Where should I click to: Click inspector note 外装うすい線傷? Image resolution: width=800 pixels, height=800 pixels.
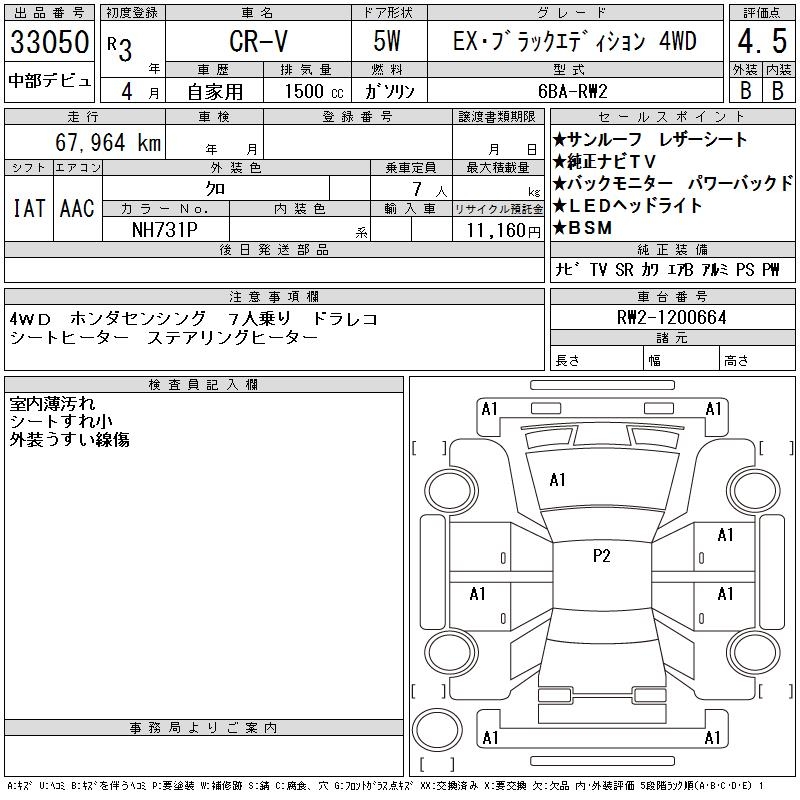pyautogui.click(x=69, y=439)
